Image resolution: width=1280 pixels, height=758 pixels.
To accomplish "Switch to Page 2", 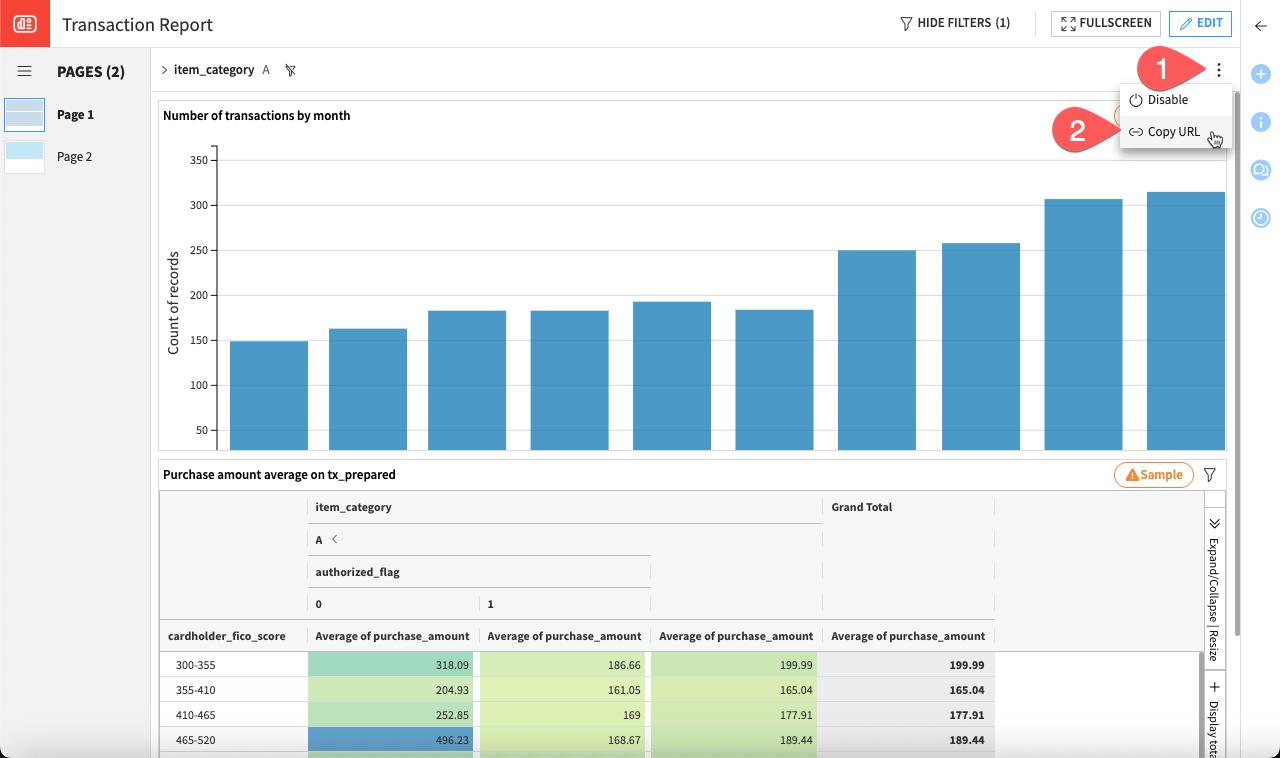I will [x=75, y=157].
